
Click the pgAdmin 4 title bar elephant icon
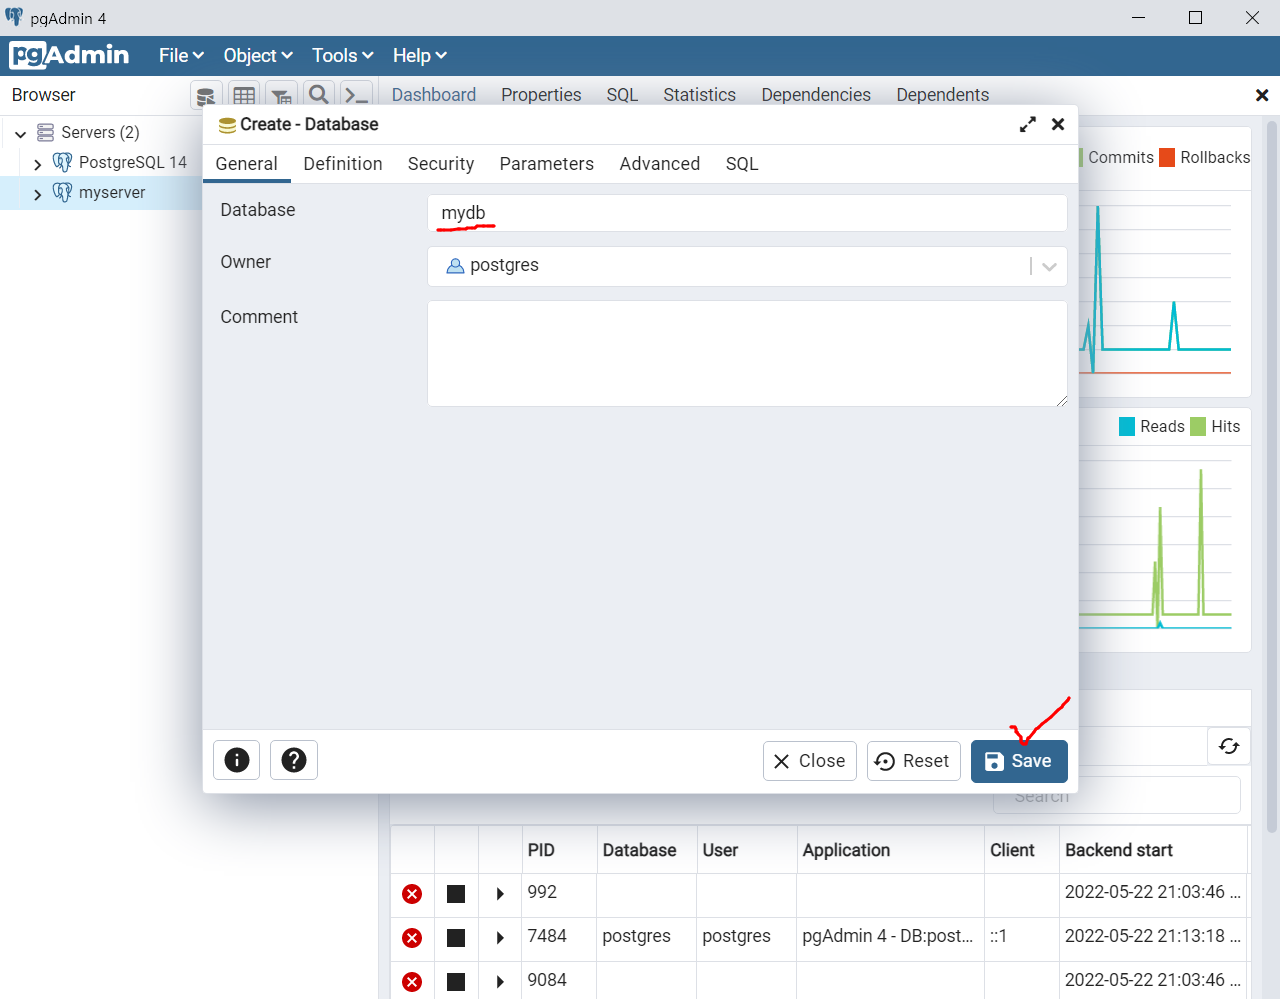(14, 17)
